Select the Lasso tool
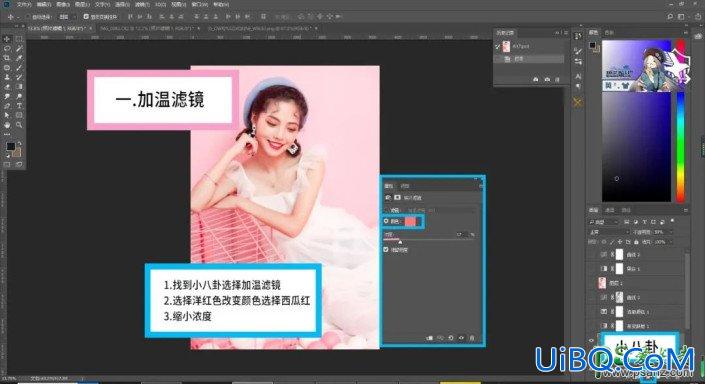 [x=7, y=49]
